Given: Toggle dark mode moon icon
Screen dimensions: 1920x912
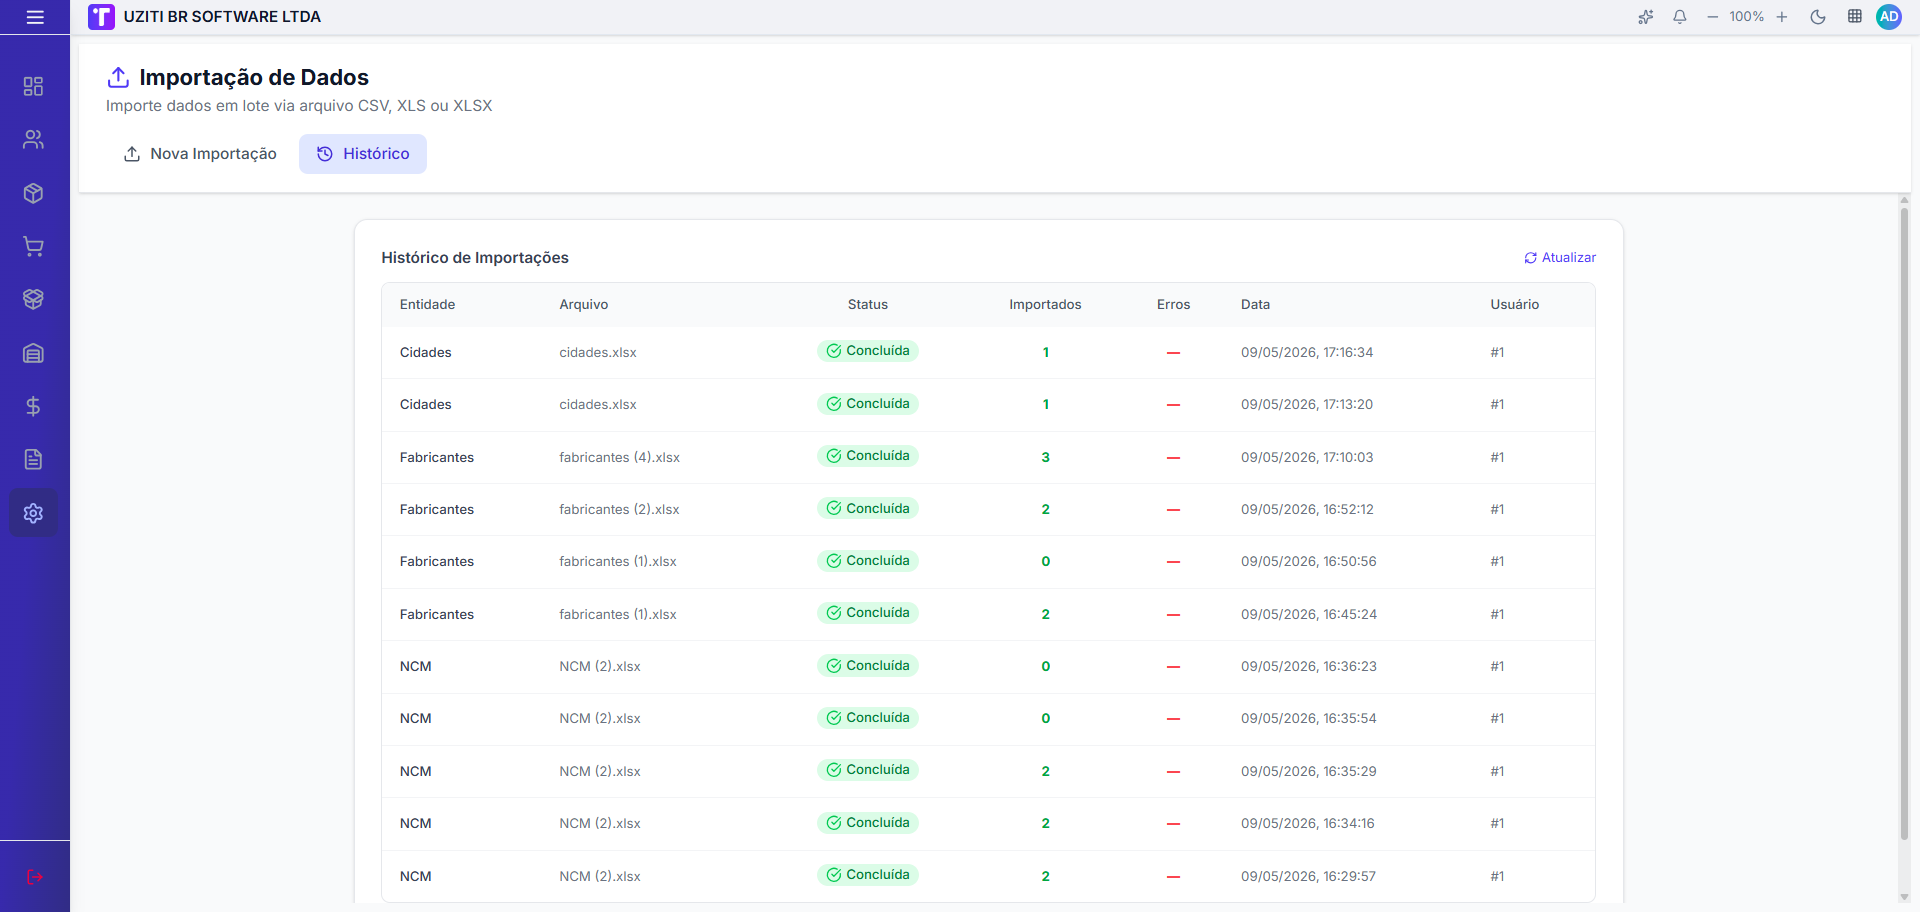Looking at the screenshot, I should tap(1818, 17).
